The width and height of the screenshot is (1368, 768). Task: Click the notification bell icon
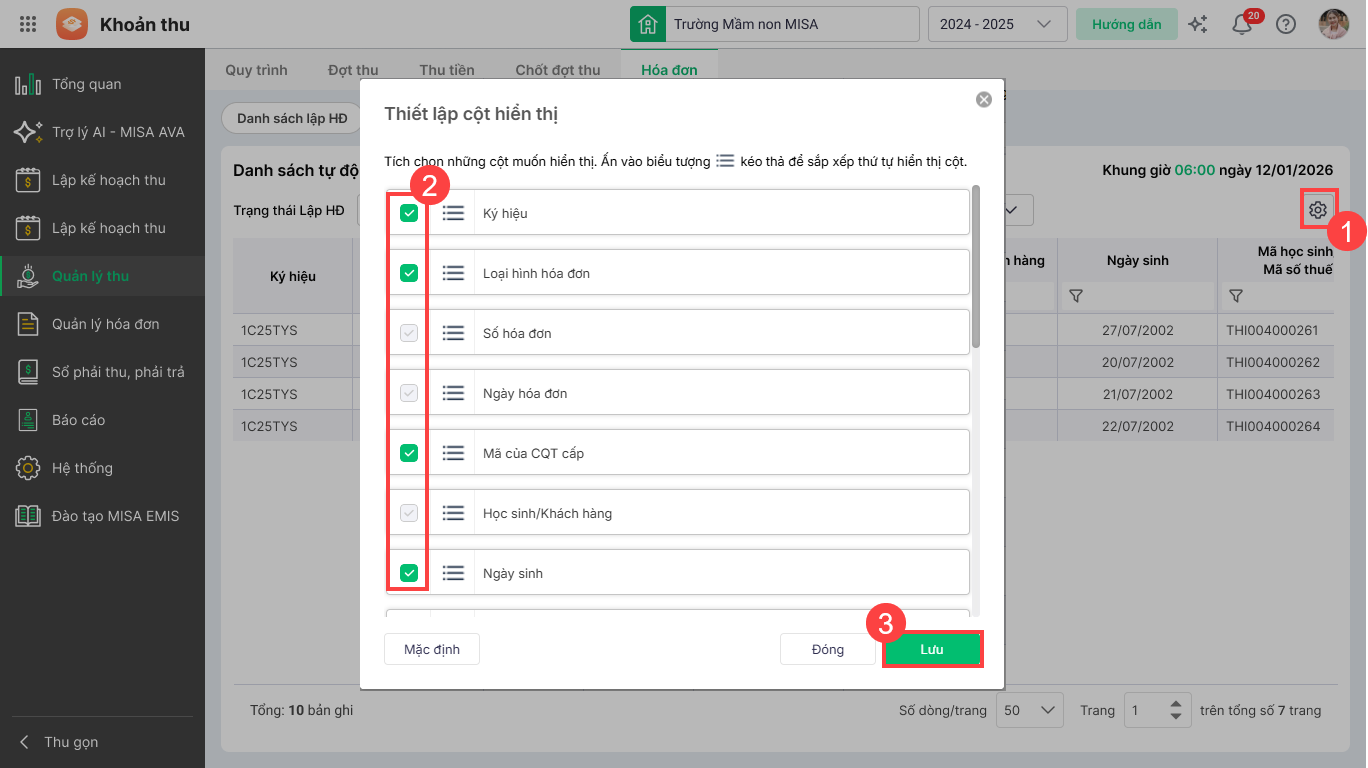(x=1242, y=25)
